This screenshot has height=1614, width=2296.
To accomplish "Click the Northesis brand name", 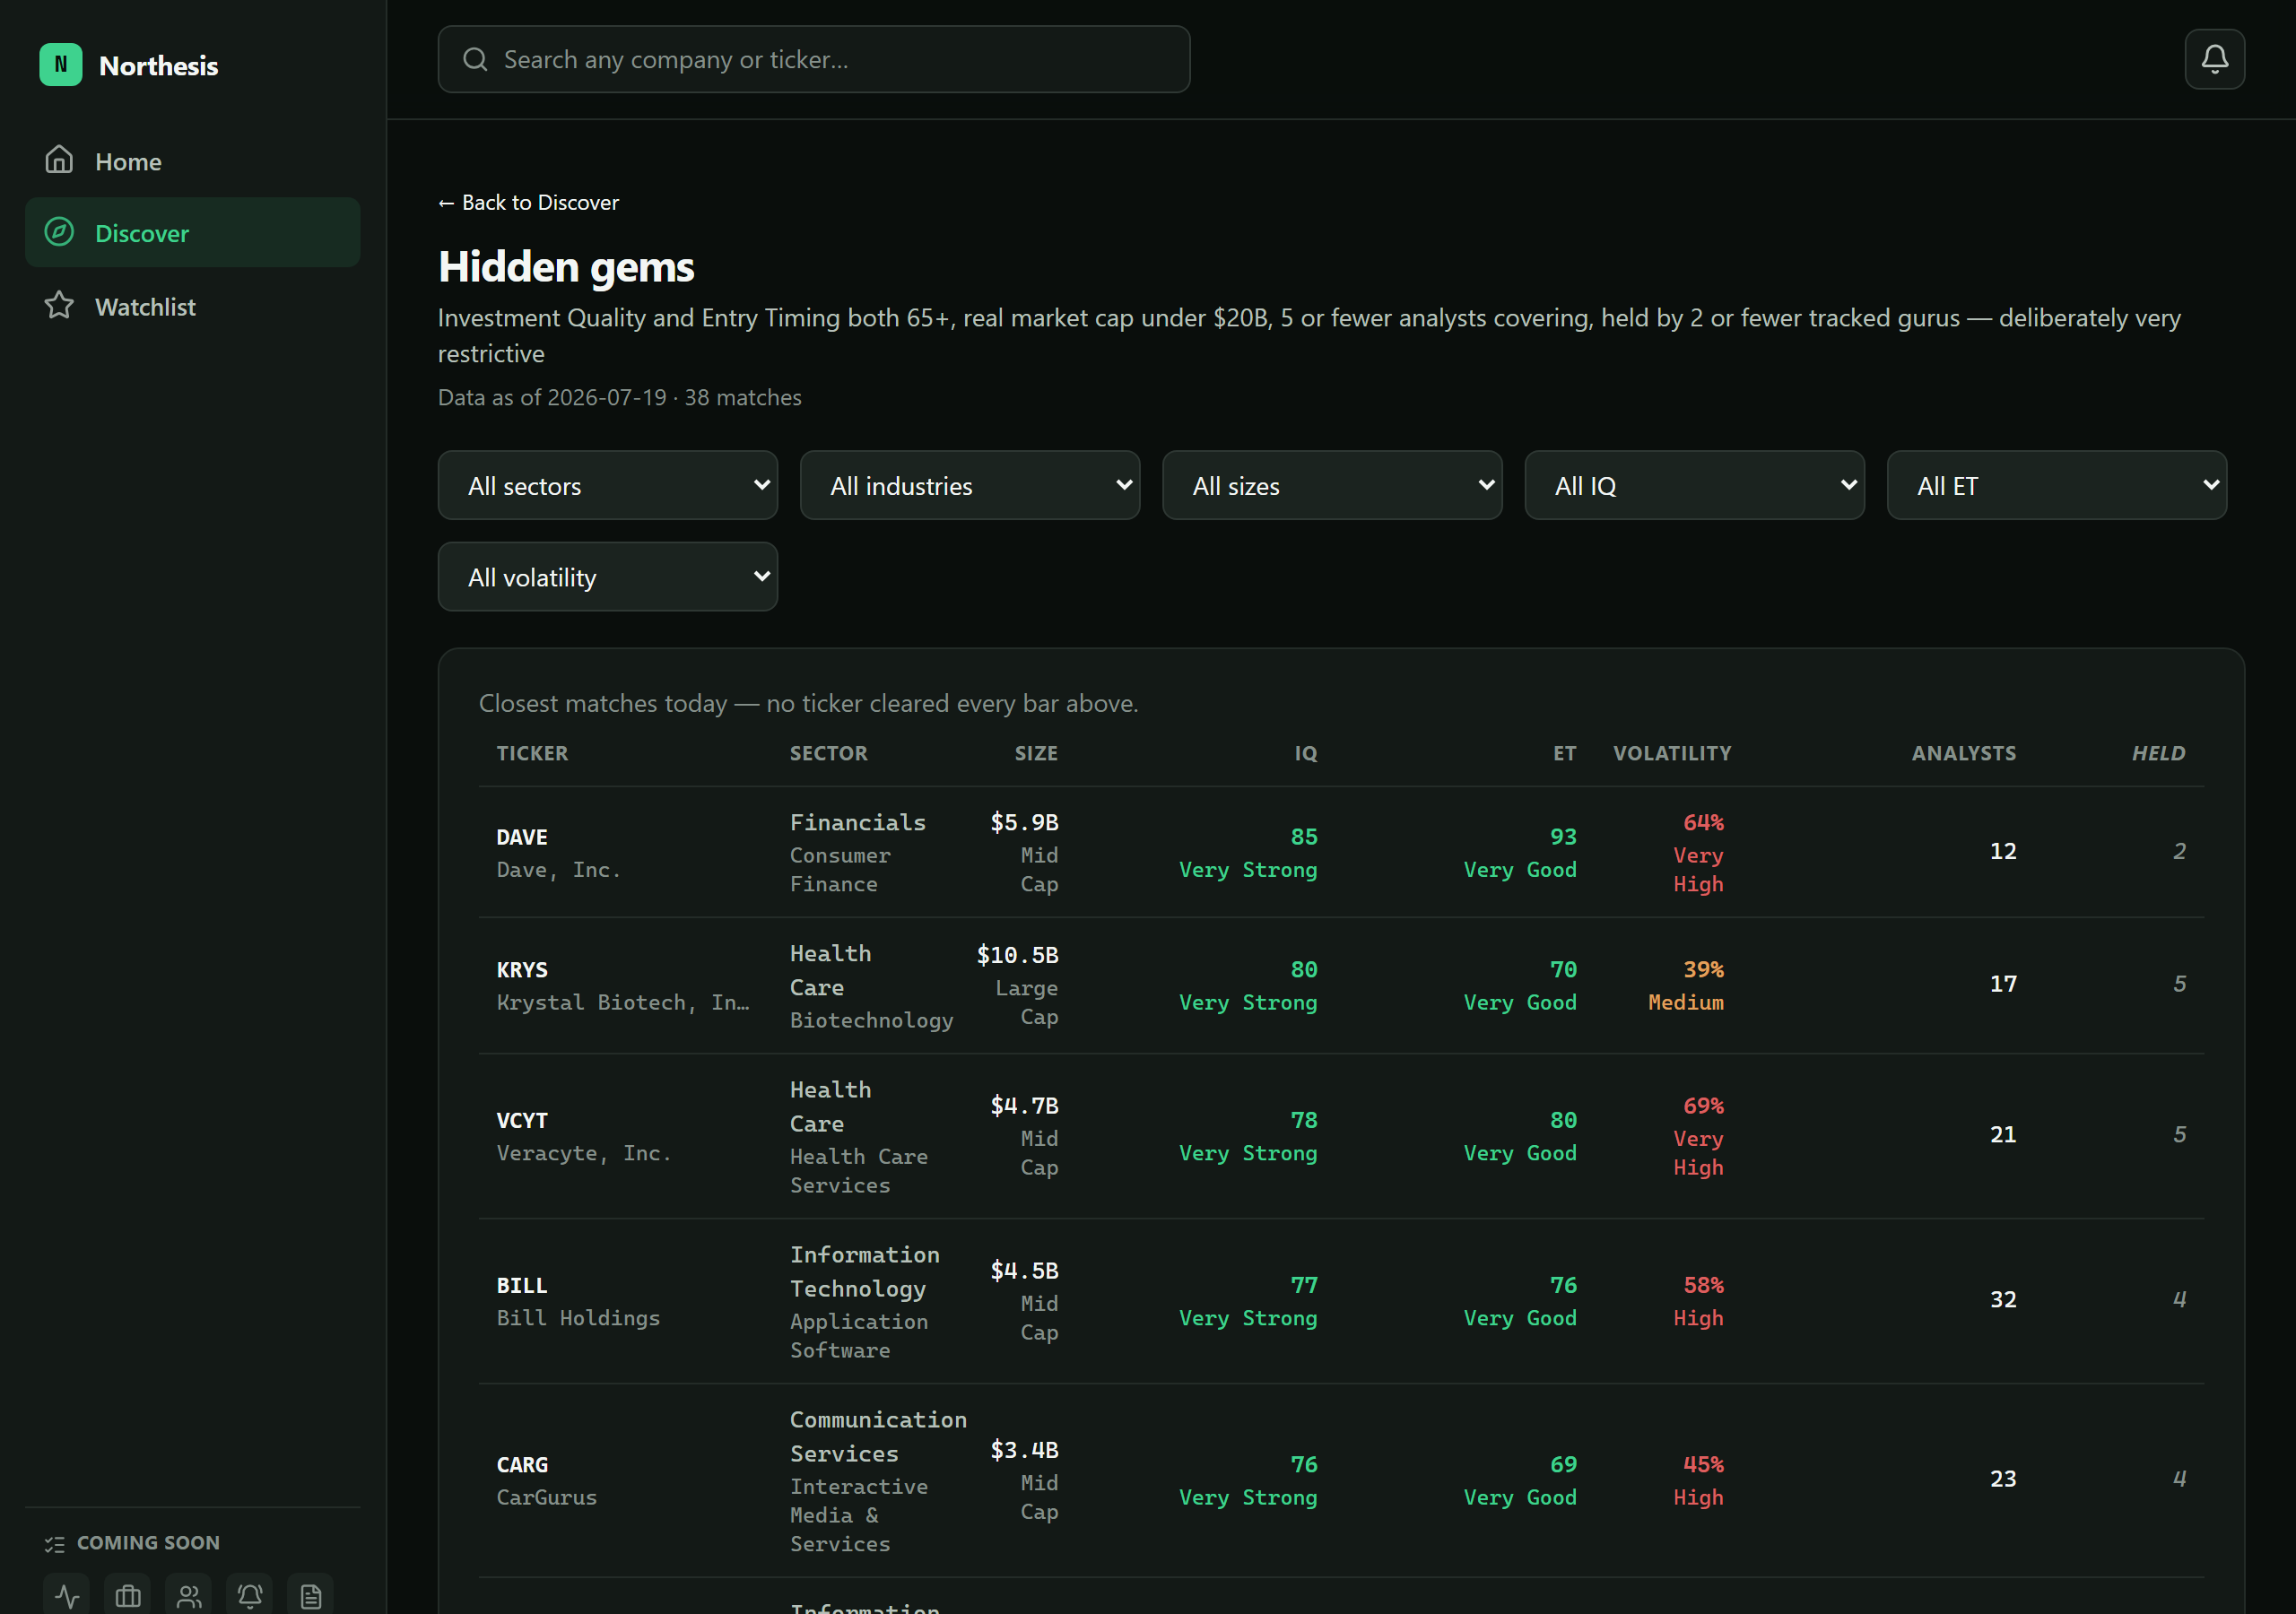I will (x=158, y=66).
